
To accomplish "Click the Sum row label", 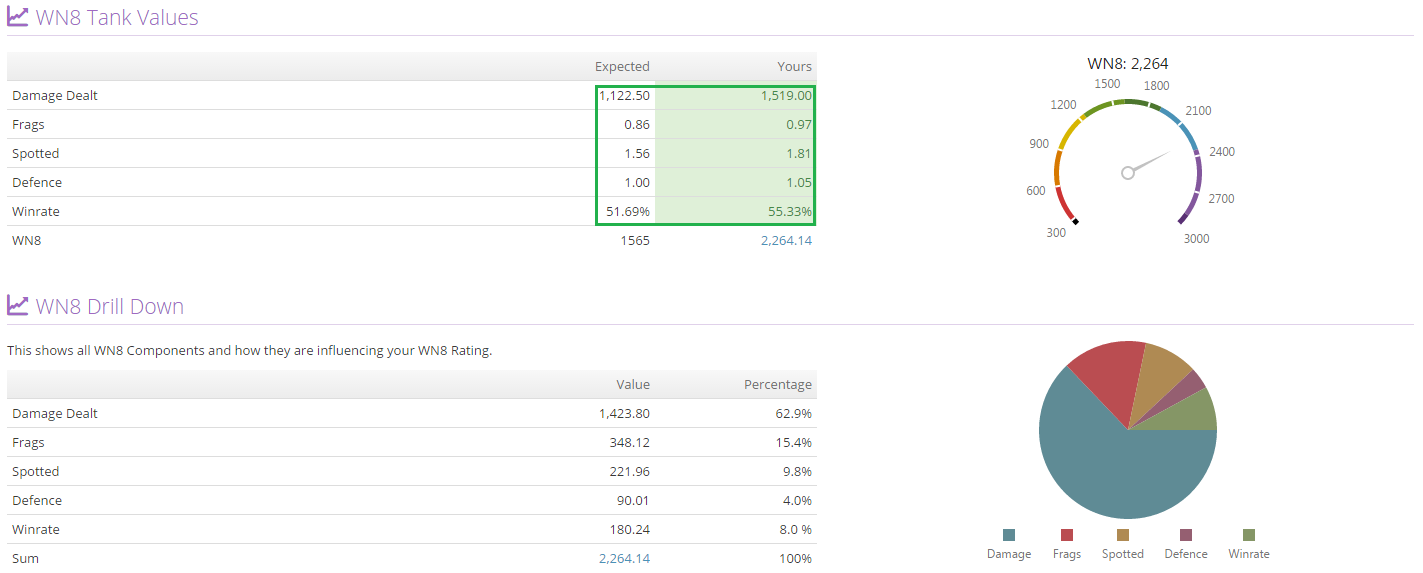I will click(25, 558).
